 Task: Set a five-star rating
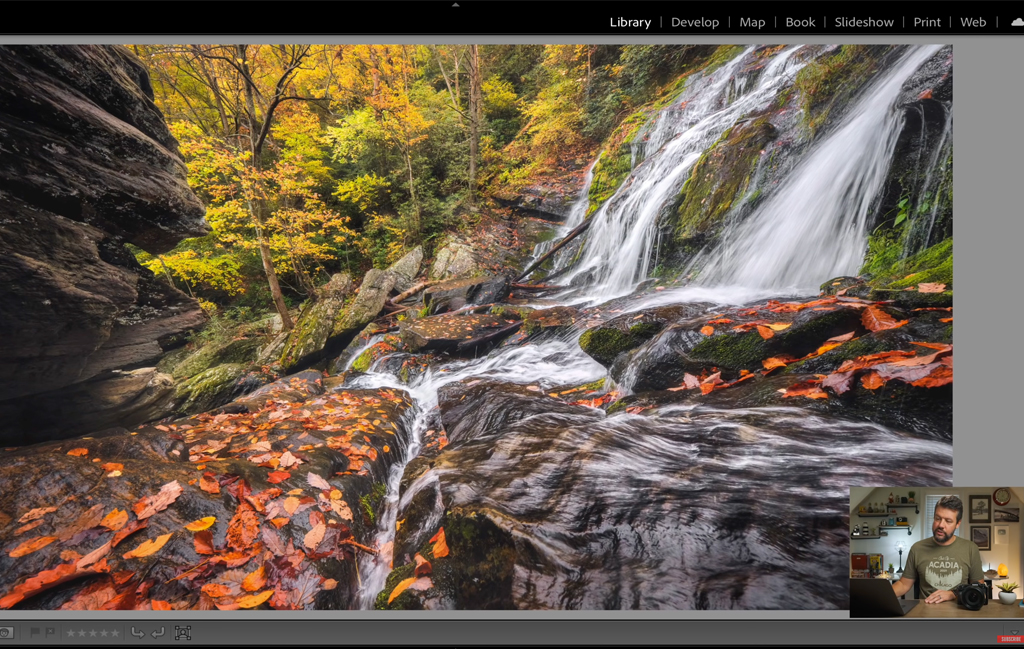pyautogui.click(x=115, y=632)
